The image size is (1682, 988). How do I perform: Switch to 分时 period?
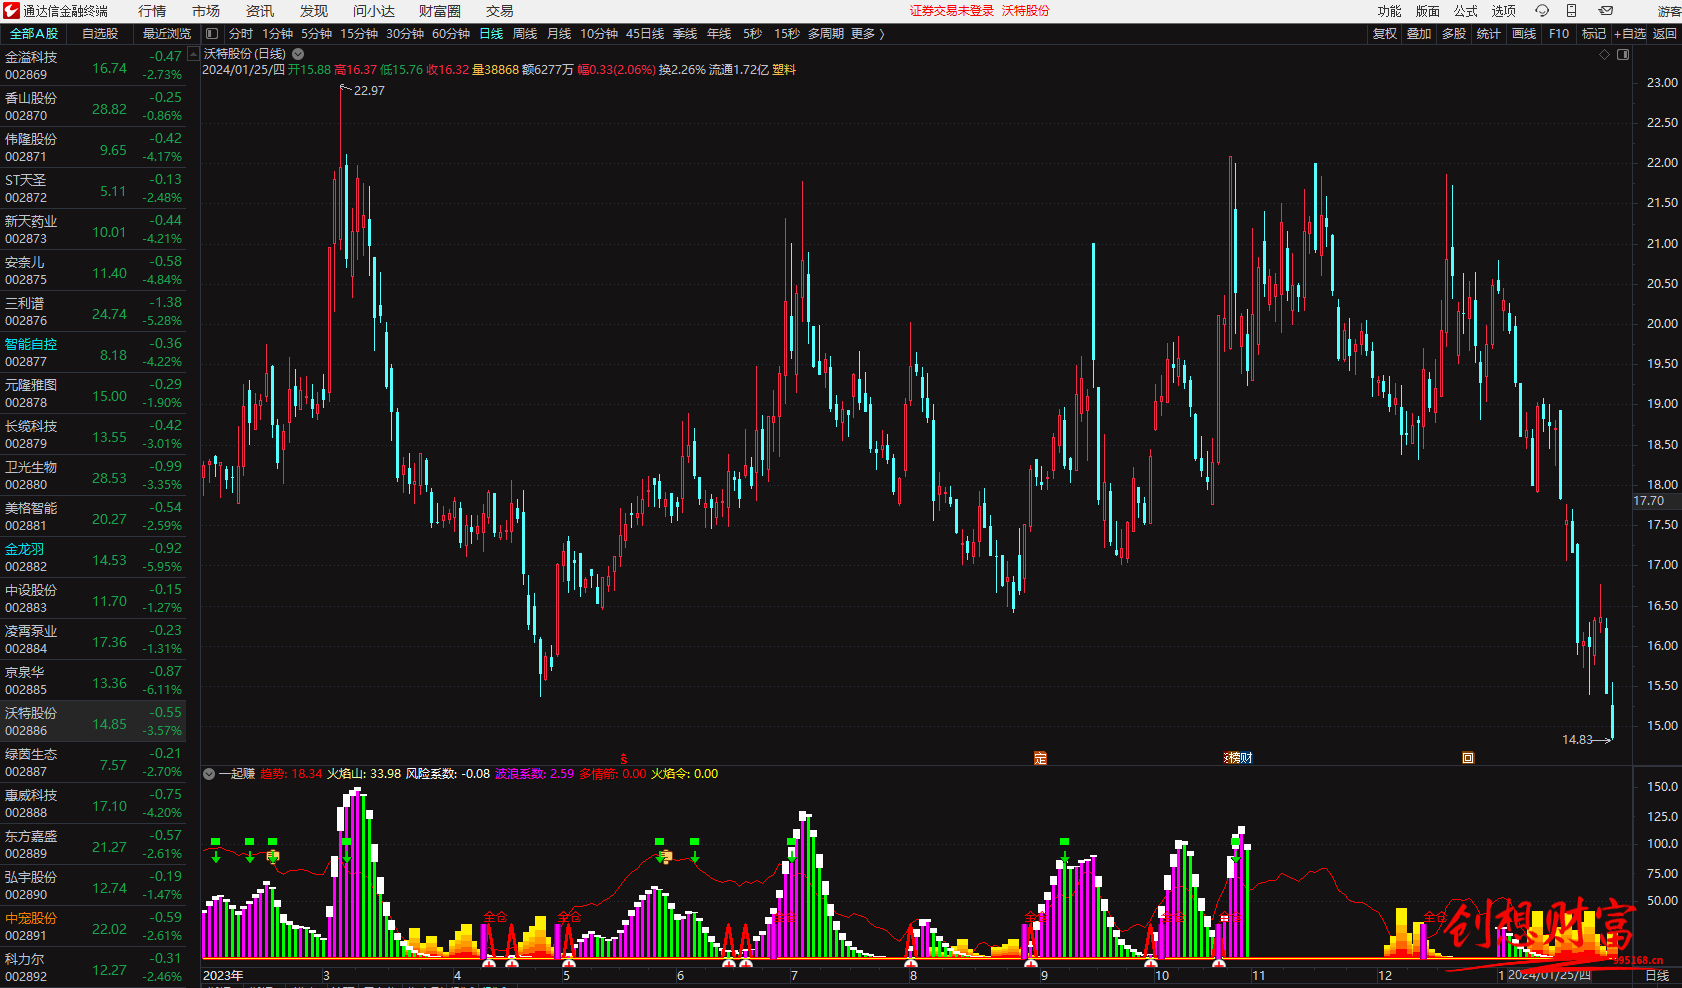241,34
